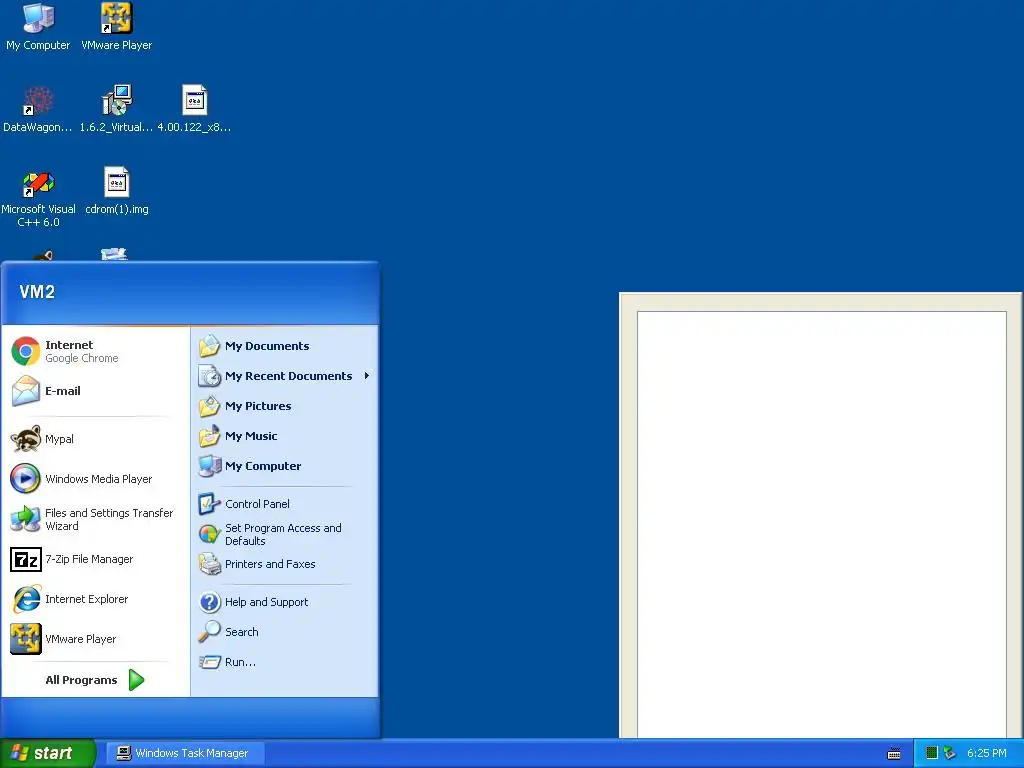The image size is (1024, 768).
Task: Select the 1.6.2_Virtual installer desktop icon
Action: (x=116, y=108)
